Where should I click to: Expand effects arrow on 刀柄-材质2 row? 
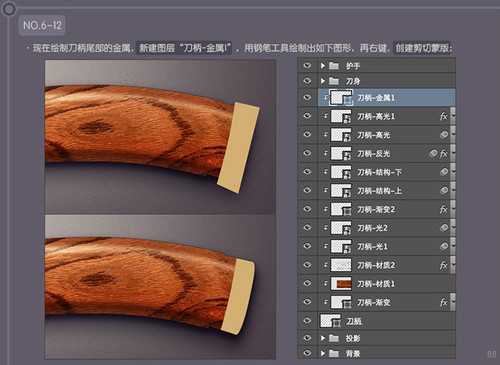453,265
